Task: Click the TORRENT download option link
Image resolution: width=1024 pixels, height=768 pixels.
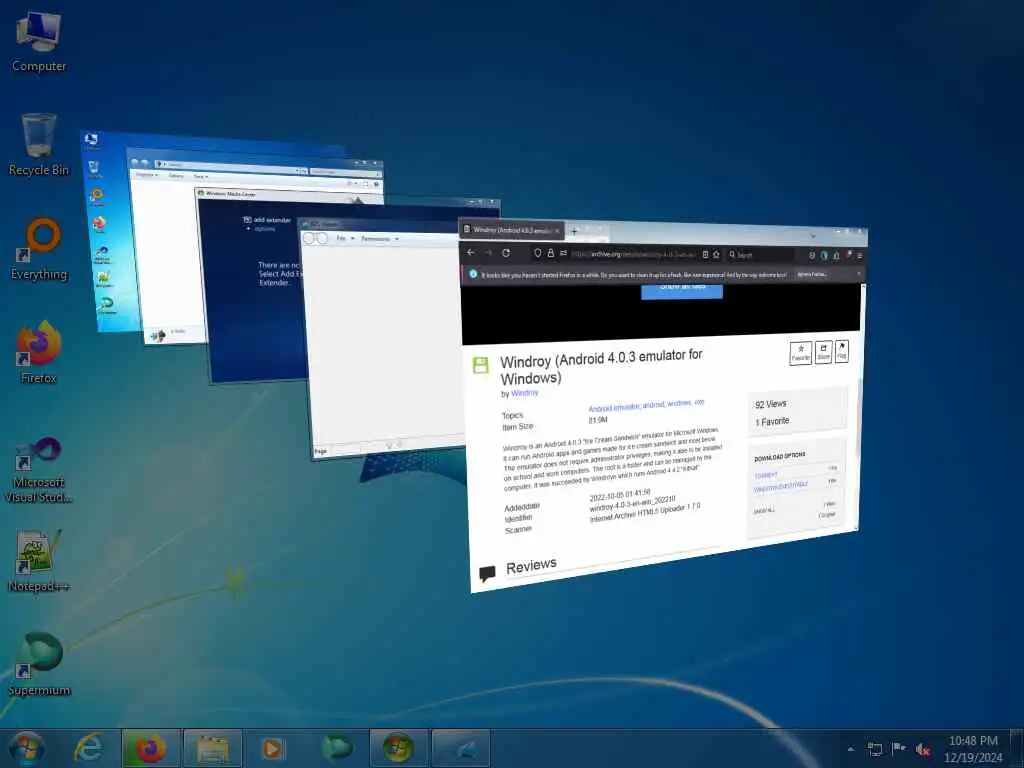Action: pyautogui.click(x=765, y=475)
